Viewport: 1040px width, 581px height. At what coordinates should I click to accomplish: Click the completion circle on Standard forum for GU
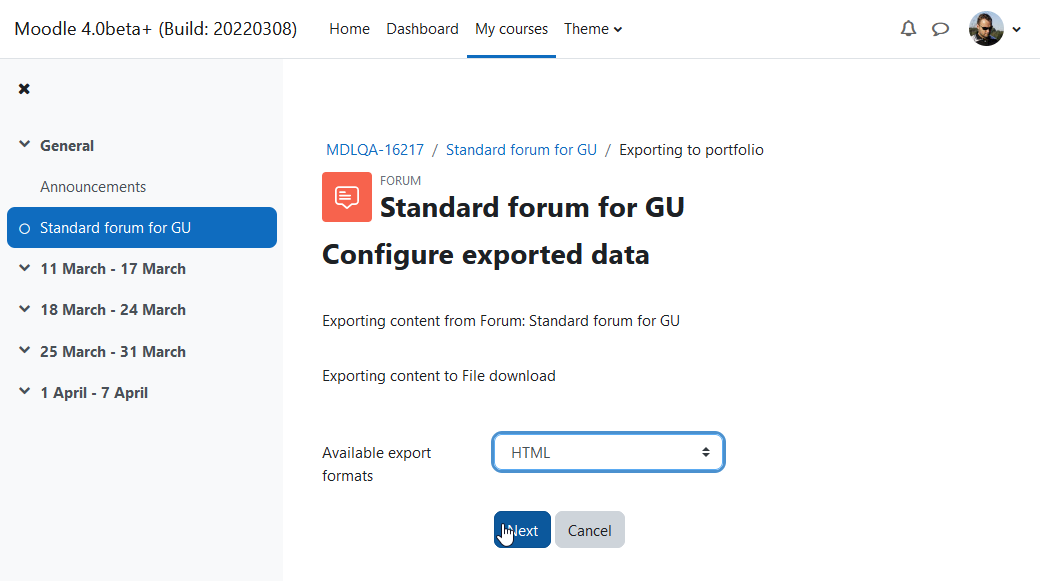(25, 228)
